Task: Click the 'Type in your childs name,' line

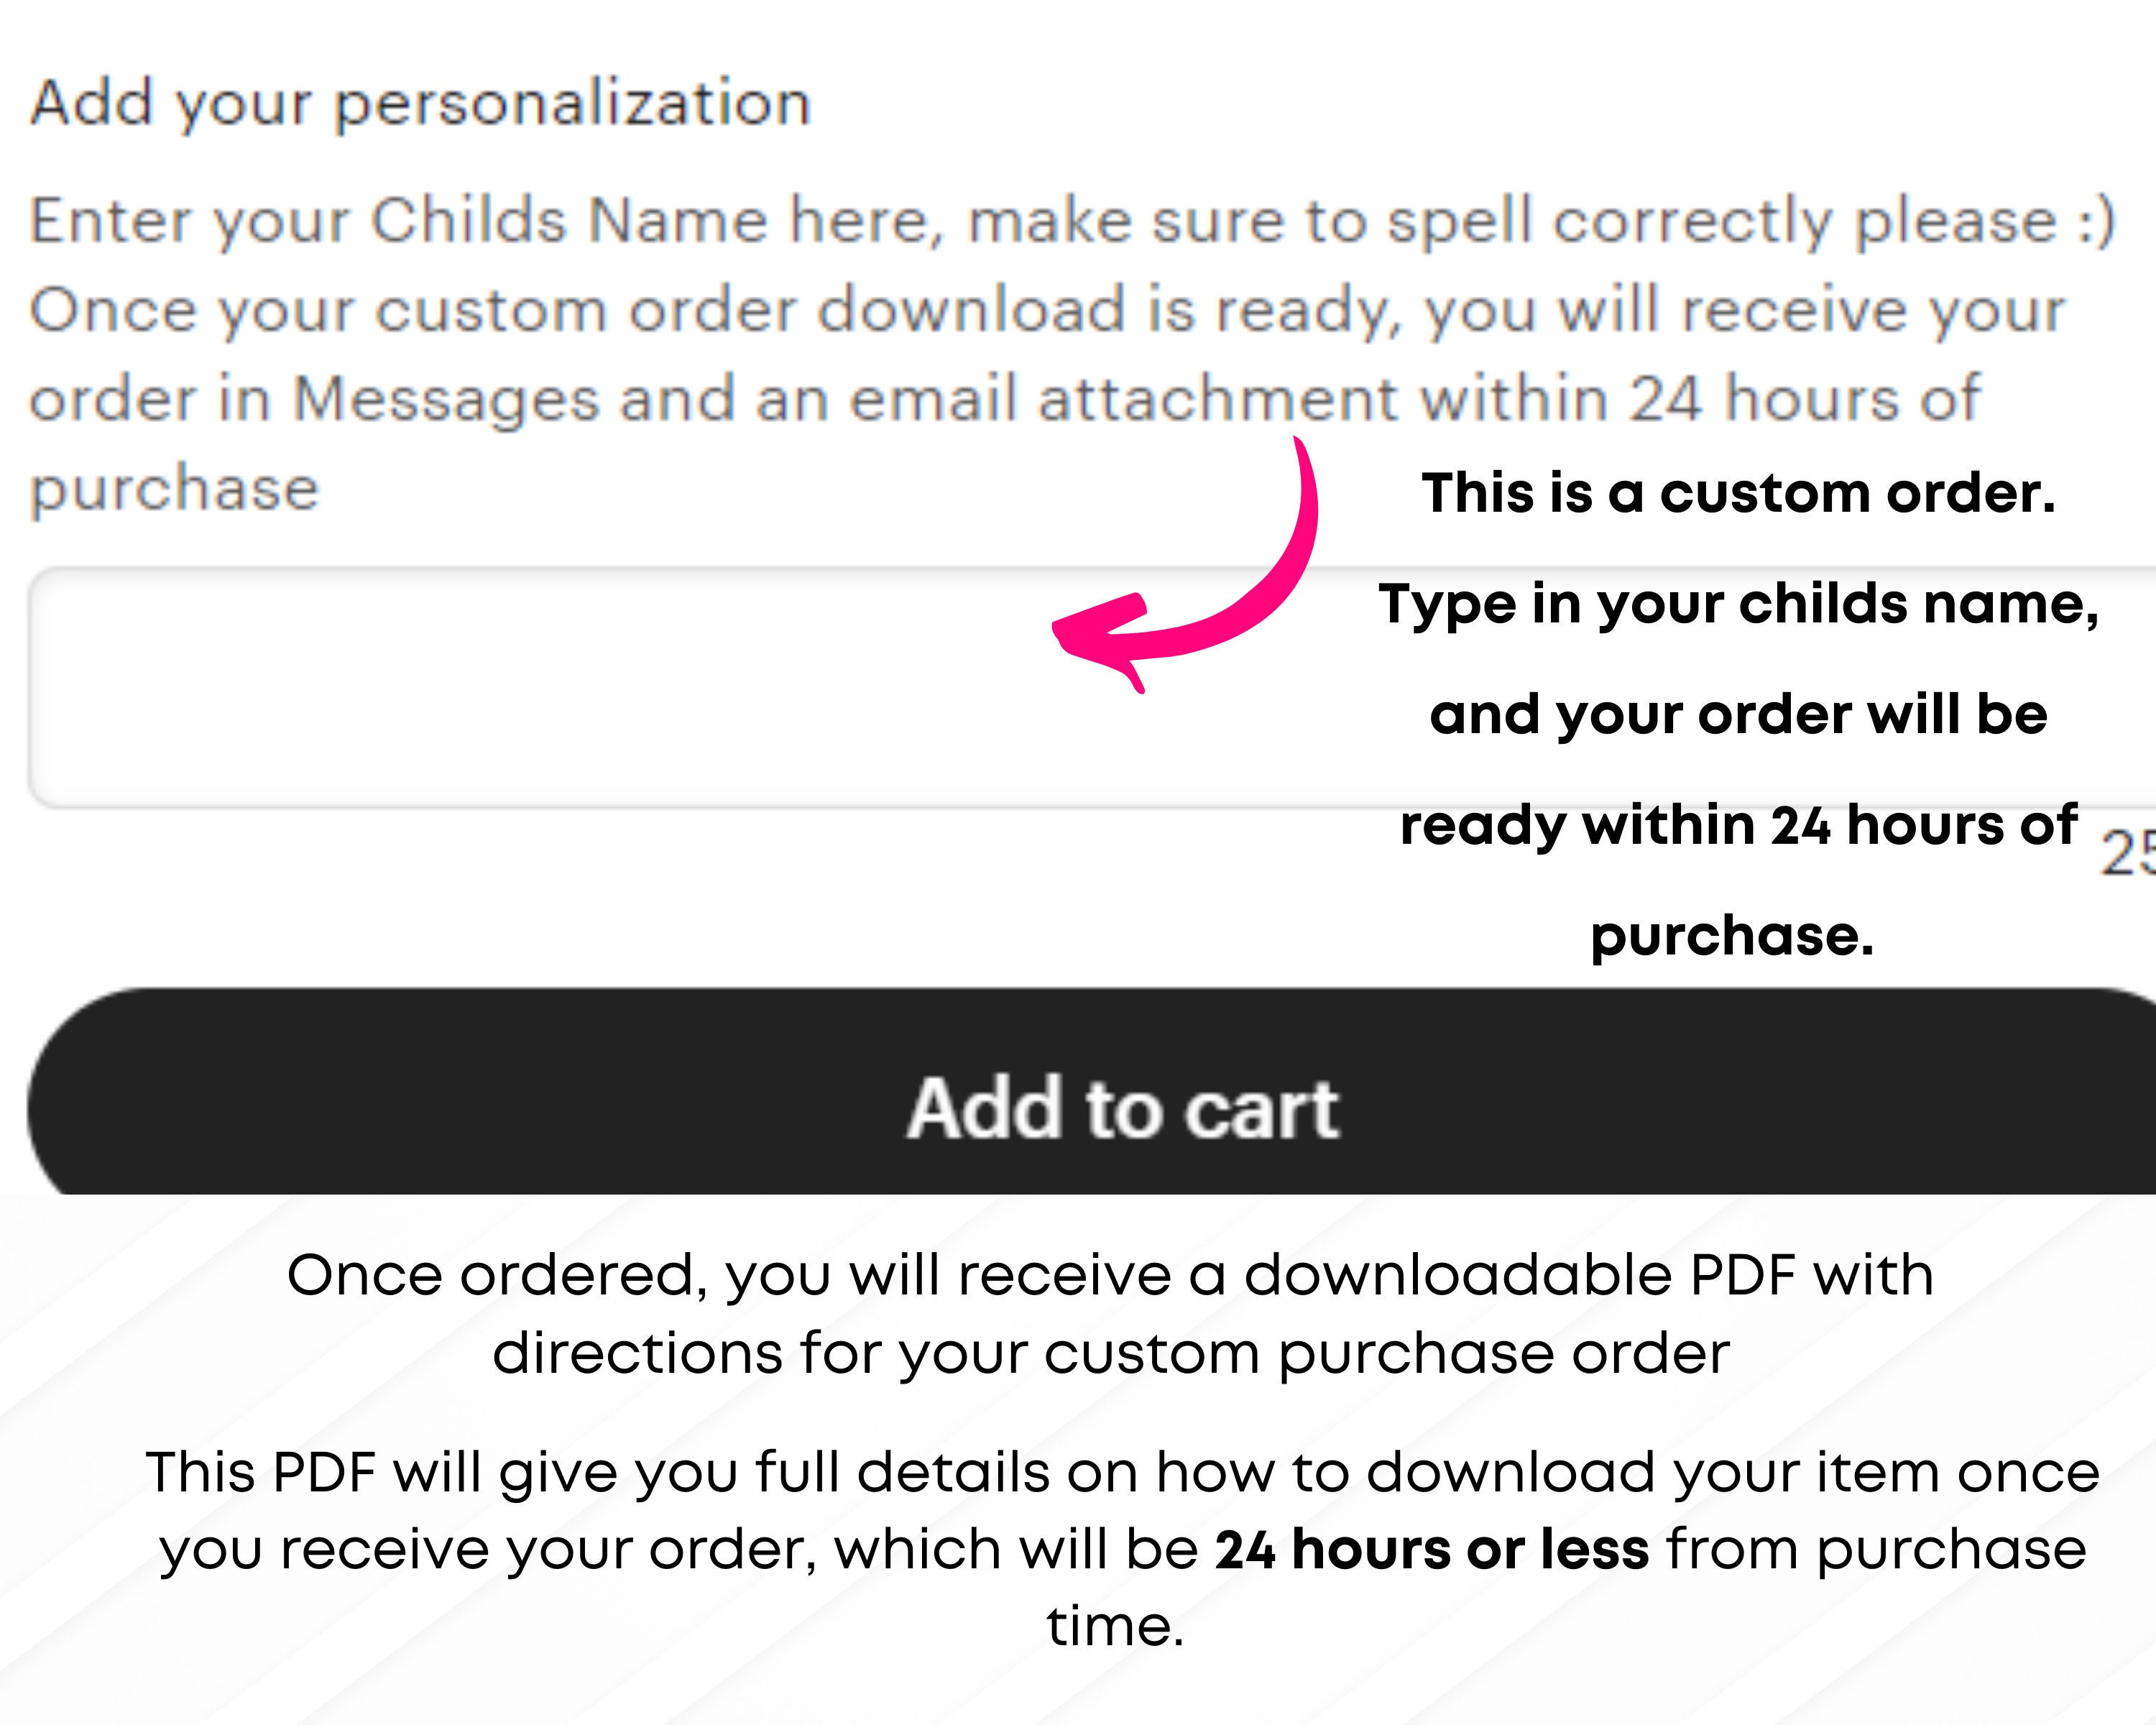Action: pyautogui.click(x=1738, y=605)
